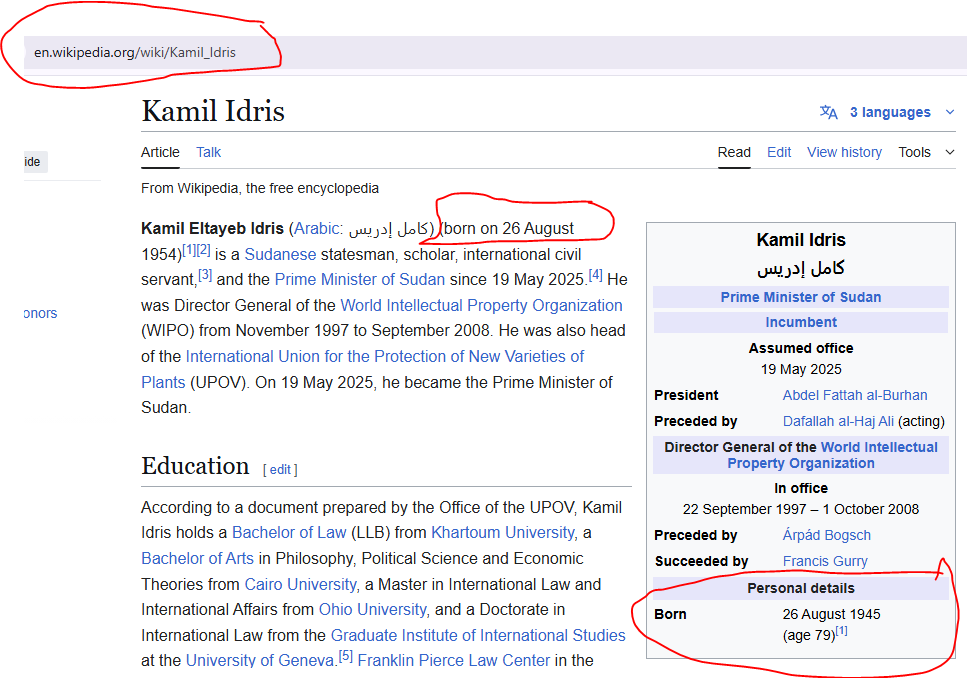Image resolution: width=967 pixels, height=678 pixels.
Task: Click the partially visible Honors sidebar link
Action: 40,313
